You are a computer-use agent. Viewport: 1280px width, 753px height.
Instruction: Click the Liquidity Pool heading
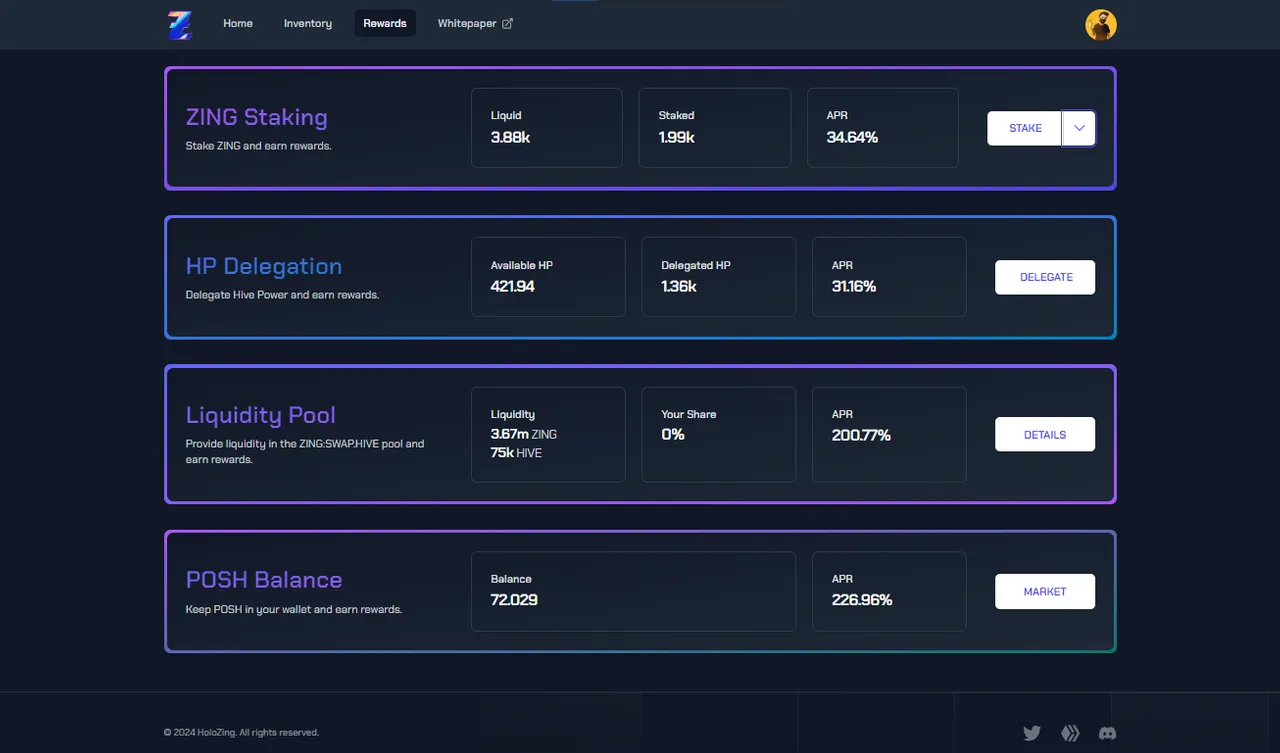261,415
